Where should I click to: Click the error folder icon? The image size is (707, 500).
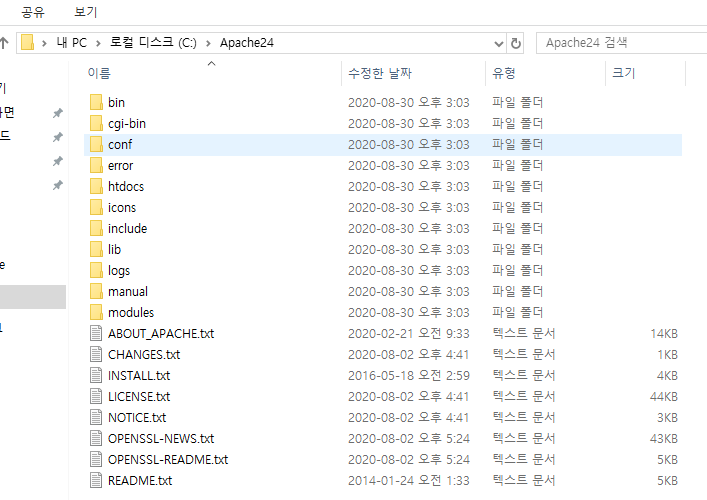pyautogui.click(x=96, y=165)
